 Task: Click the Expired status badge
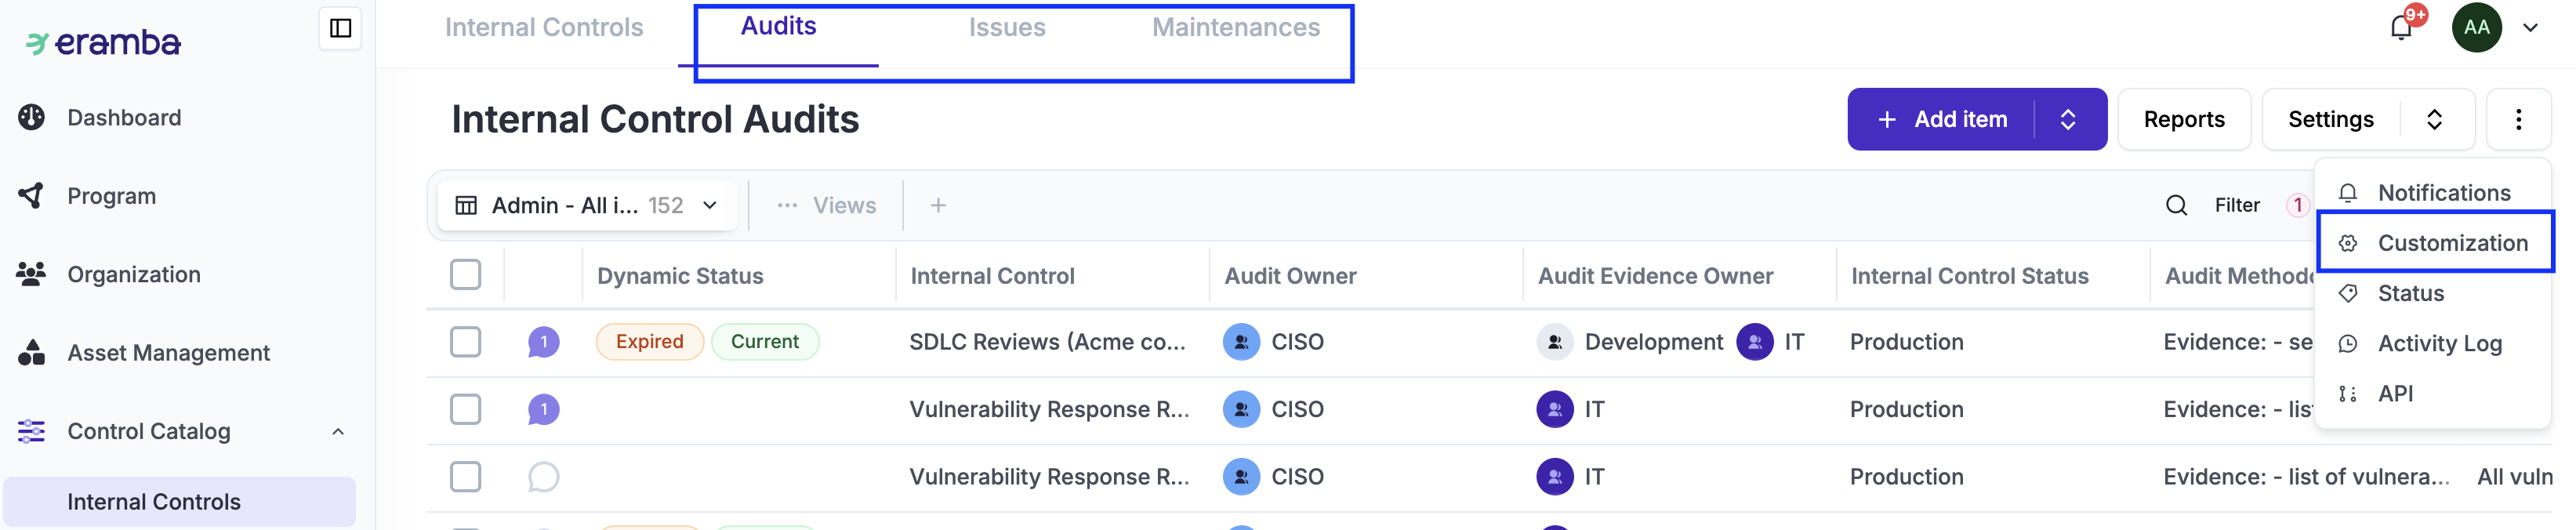click(649, 342)
